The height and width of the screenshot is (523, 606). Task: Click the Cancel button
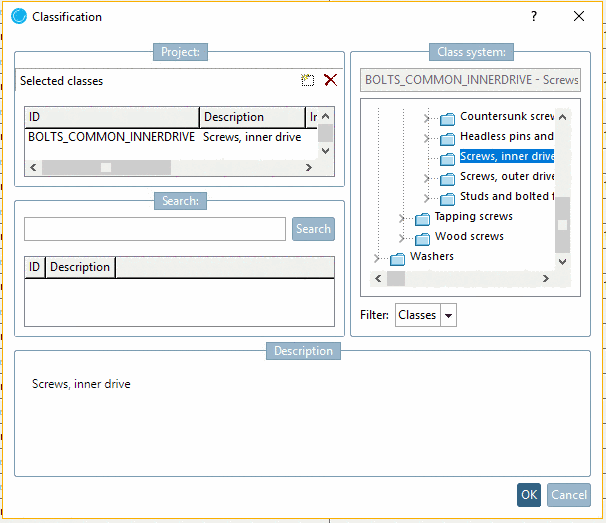pyautogui.click(x=569, y=494)
